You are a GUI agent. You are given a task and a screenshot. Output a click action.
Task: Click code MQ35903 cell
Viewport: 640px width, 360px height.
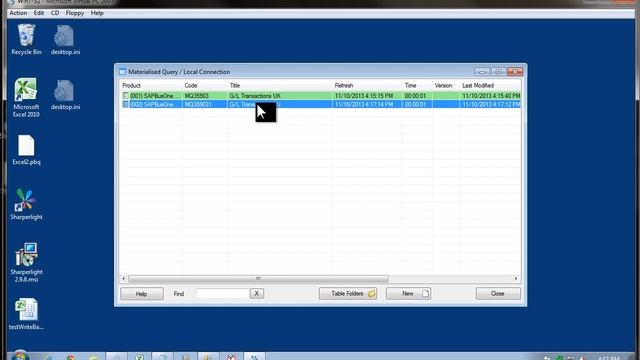click(x=197, y=96)
